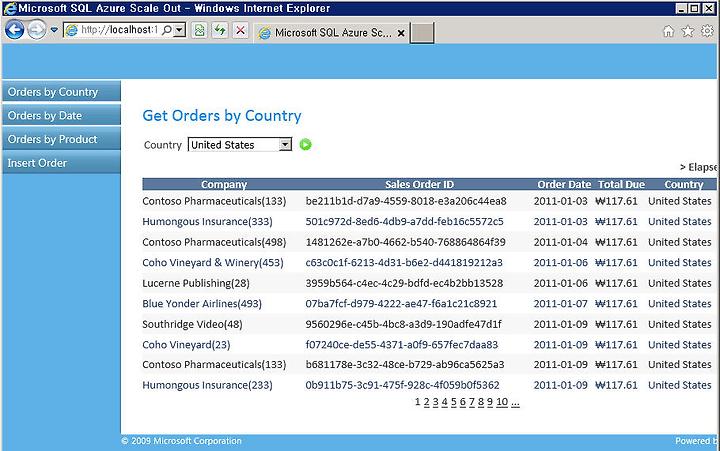Go to results page 4
The height and width of the screenshot is (451, 720).
click(x=444, y=402)
